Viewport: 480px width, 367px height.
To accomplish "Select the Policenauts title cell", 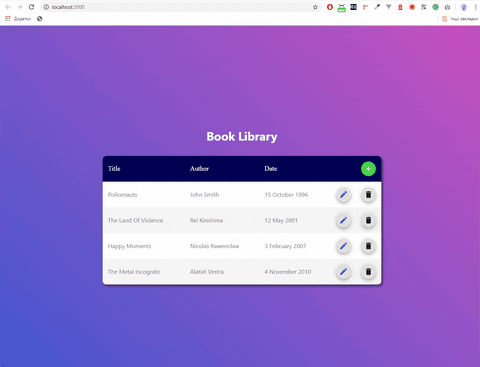I will (x=122, y=195).
